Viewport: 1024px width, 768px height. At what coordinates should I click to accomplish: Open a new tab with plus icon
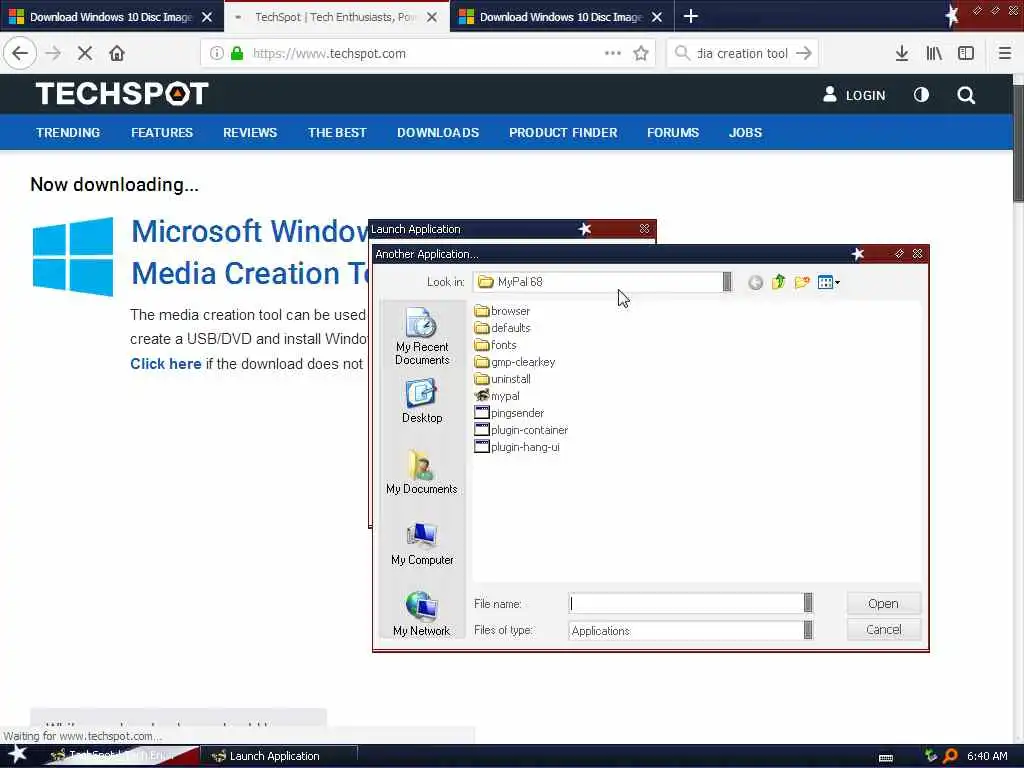point(691,16)
